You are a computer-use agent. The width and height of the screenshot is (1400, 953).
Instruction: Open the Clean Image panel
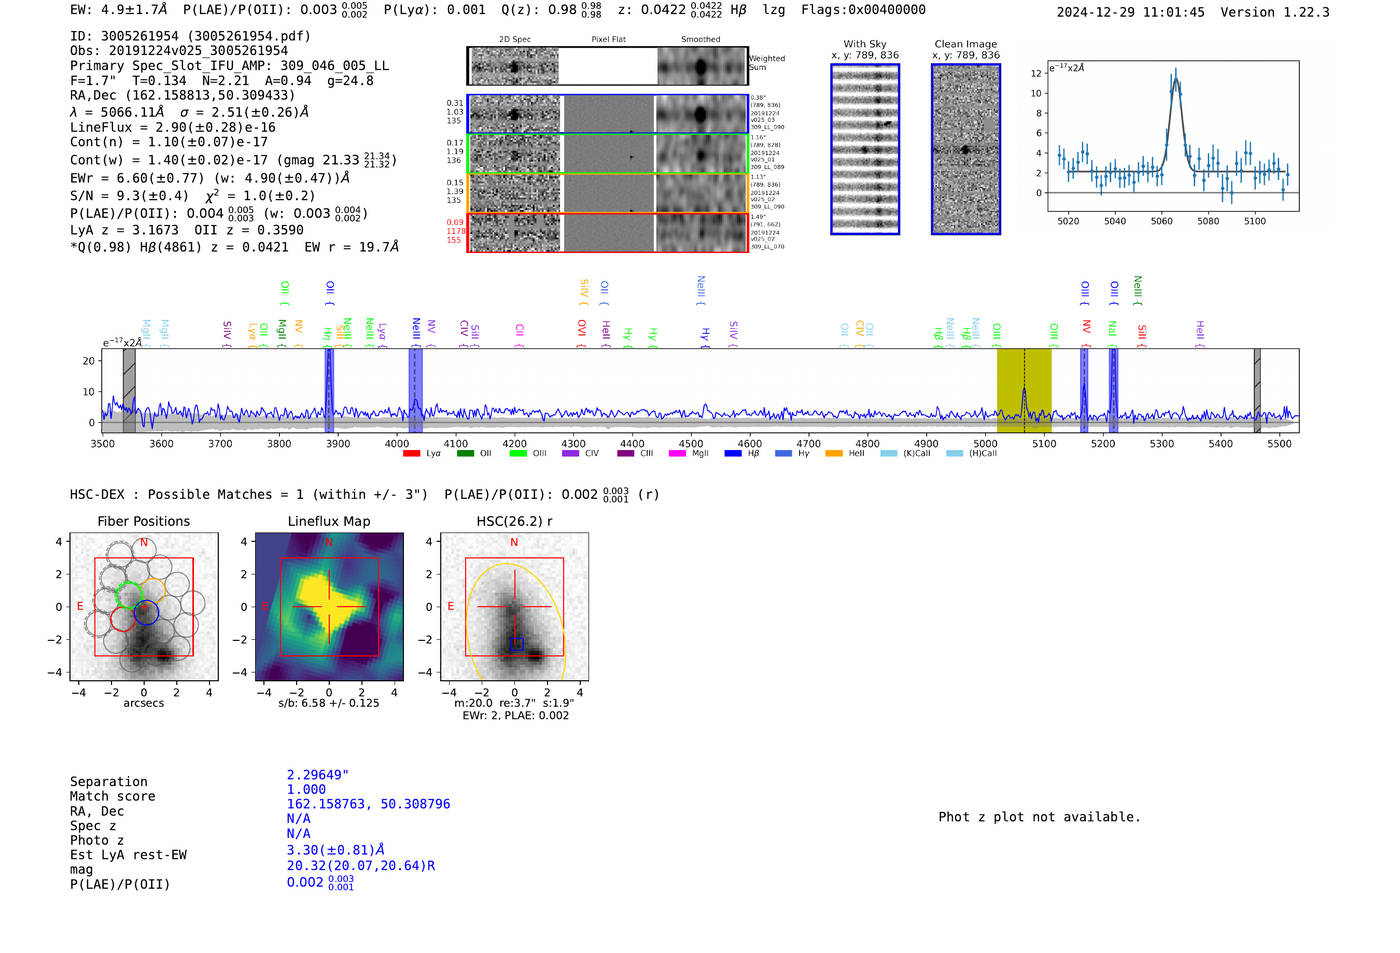(x=966, y=149)
